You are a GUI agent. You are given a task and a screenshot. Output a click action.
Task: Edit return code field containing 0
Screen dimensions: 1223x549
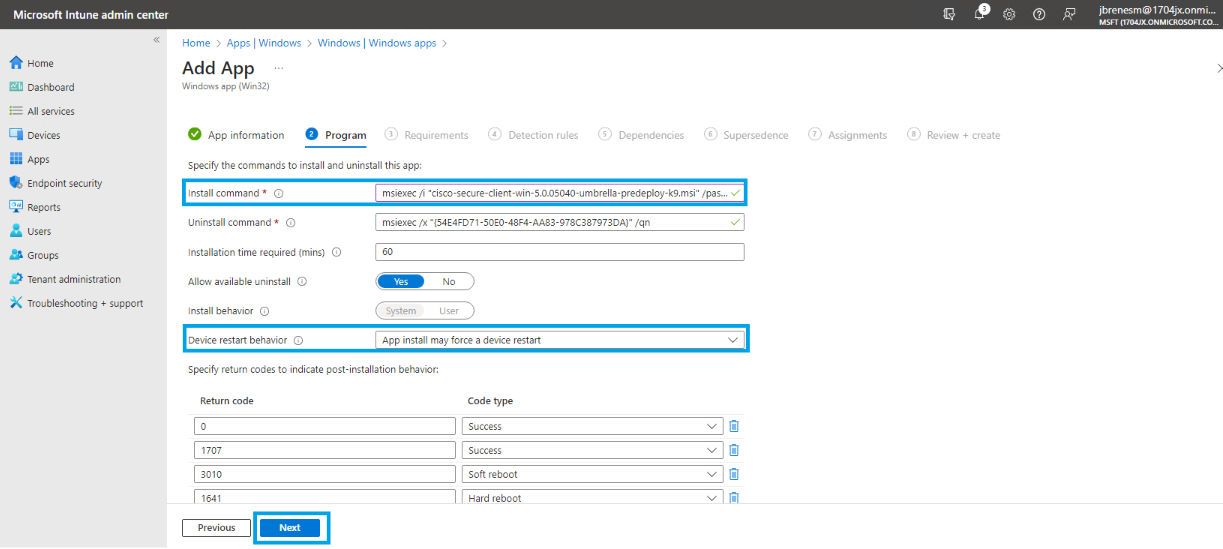[325, 426]
